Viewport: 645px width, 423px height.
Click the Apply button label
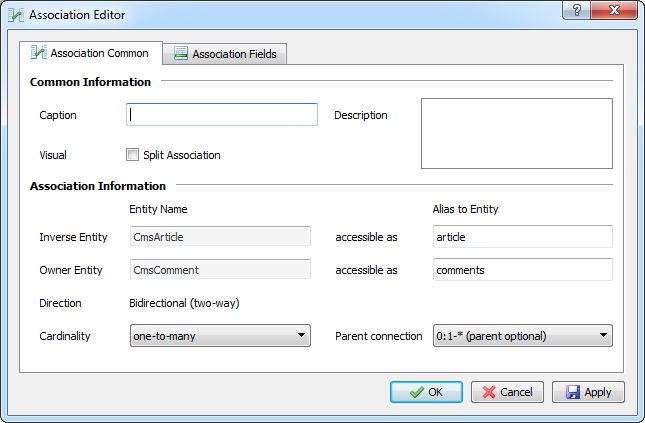598,392
